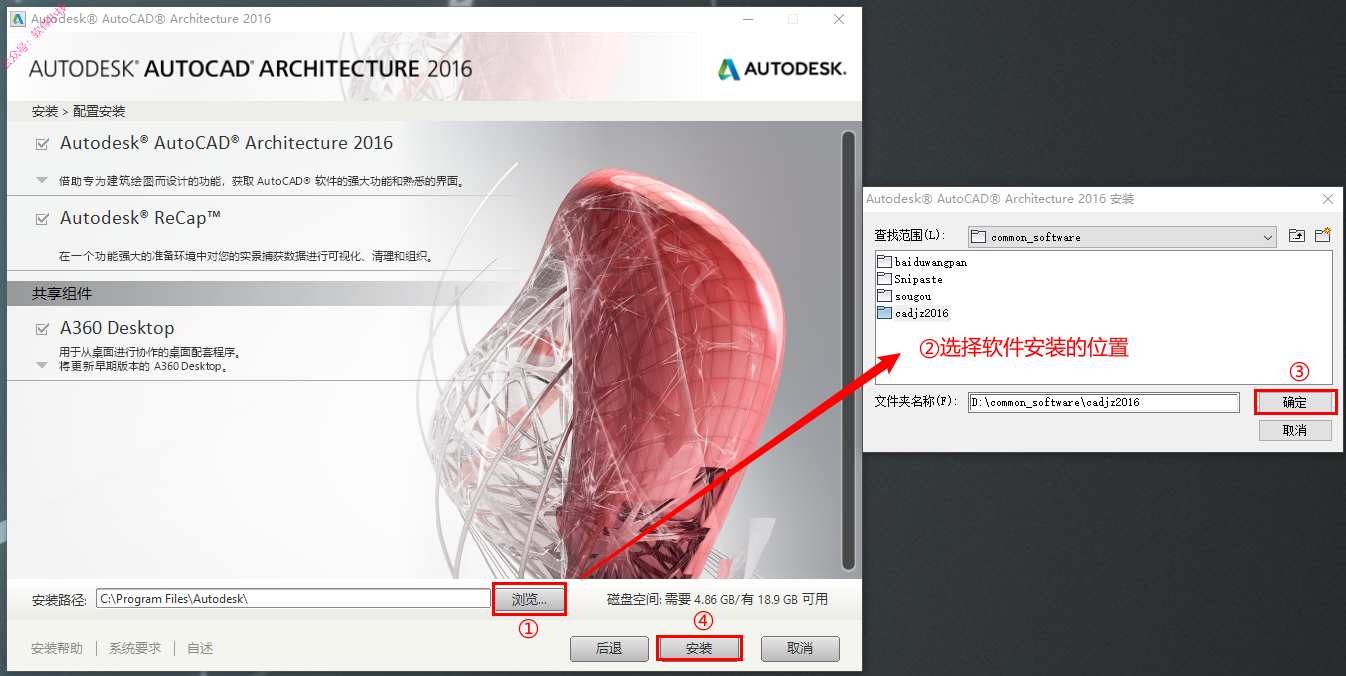
Task: Open the 系统要求 link
Action: coord(135,648)
